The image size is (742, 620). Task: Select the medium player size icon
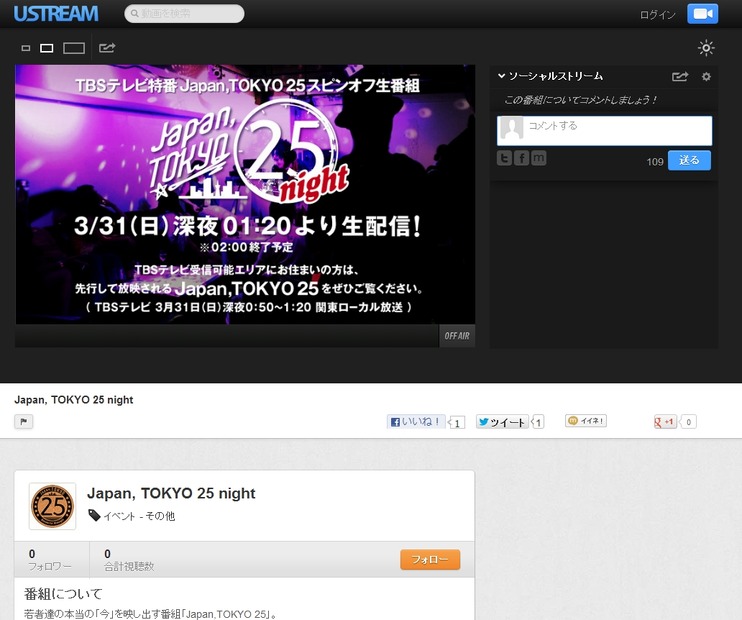(46, 48)
